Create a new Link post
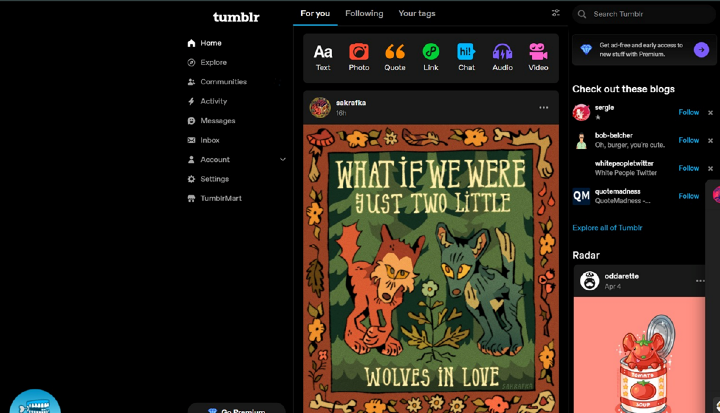 (x=431, y=57)
